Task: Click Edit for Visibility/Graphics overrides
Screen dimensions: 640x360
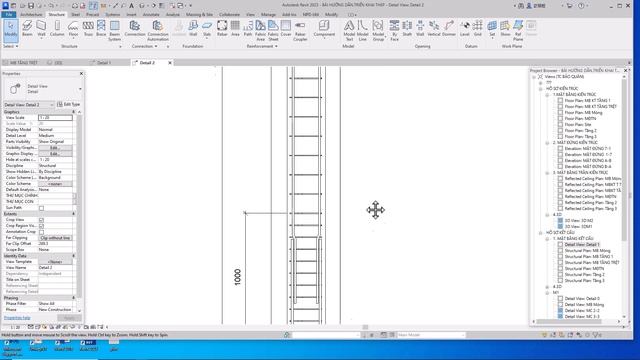Action: pyautogui.click(x=55, y=148)
